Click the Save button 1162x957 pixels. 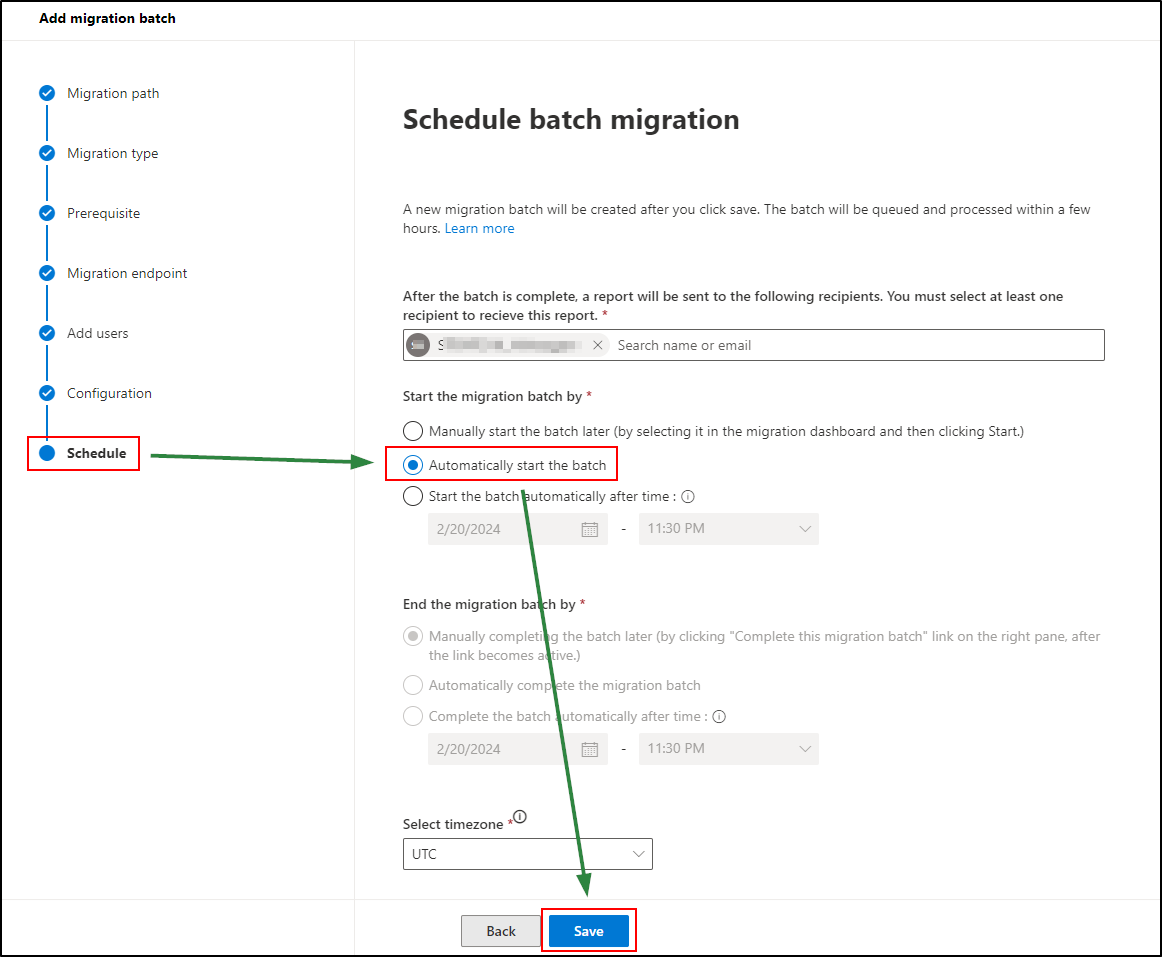(588, 931)
